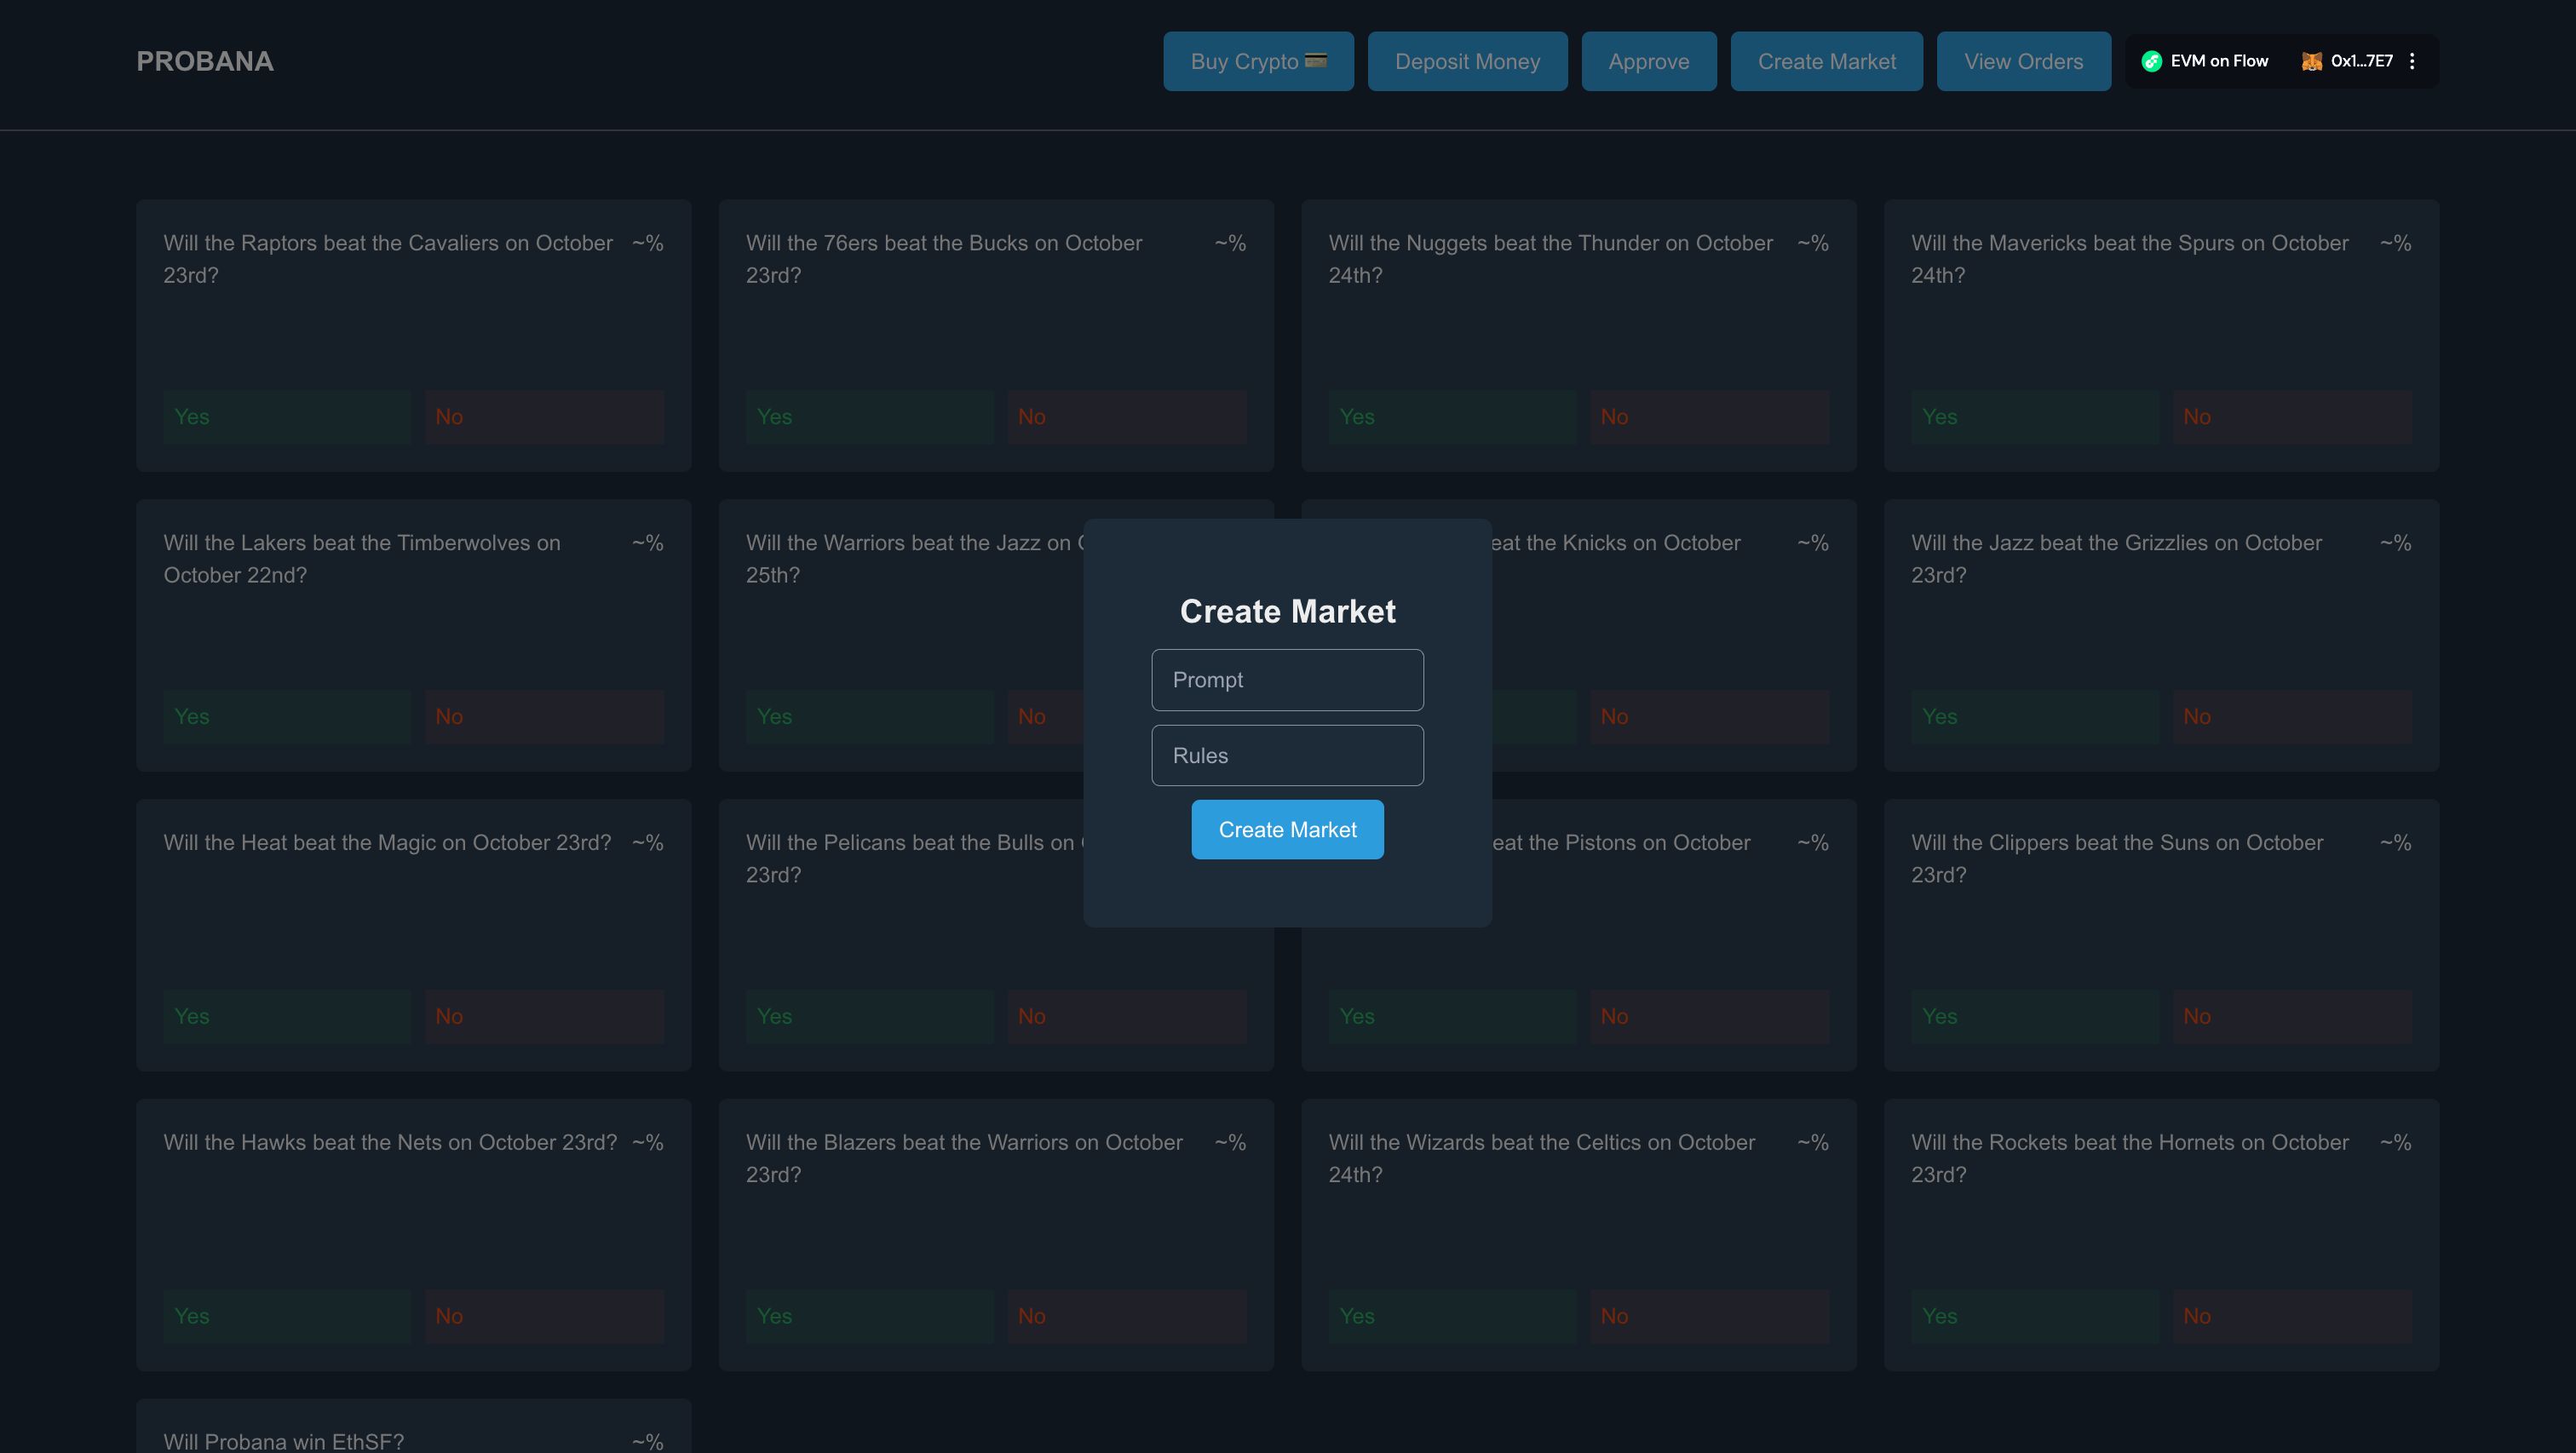Click No on Lakers vs Timberwolves market

click(x=544, y=717)
